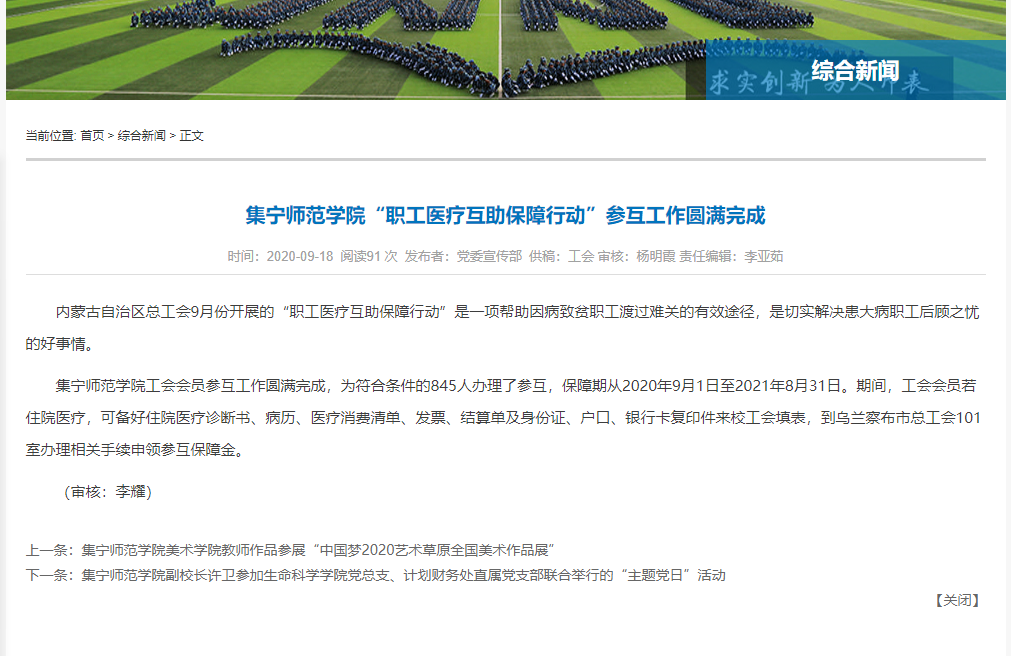Click the 阅读91次 read count
The width and height of the screenshot is (1011, 656).
click(x=369, y=256)
